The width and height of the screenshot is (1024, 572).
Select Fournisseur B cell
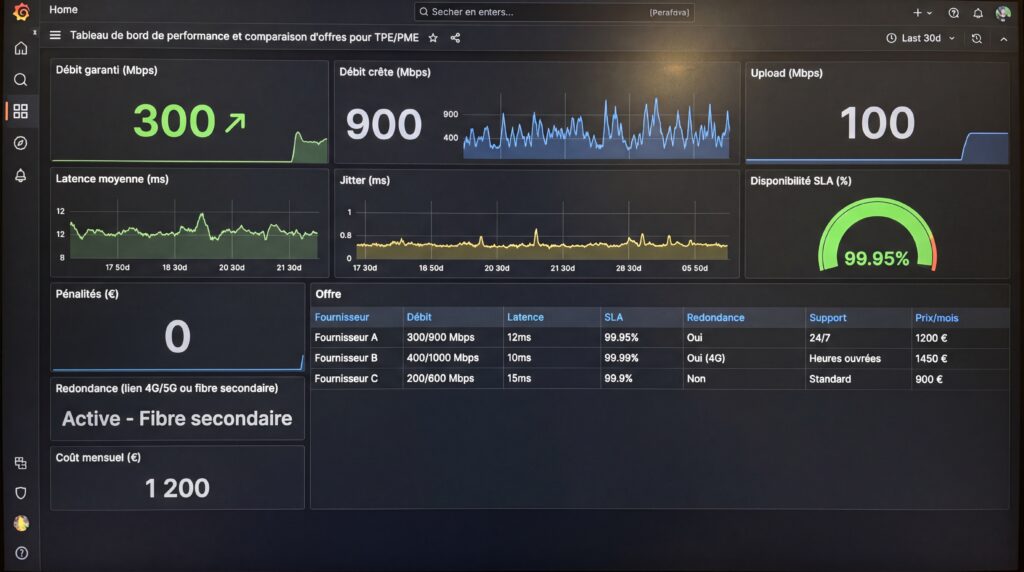click(x=346, y=358)
